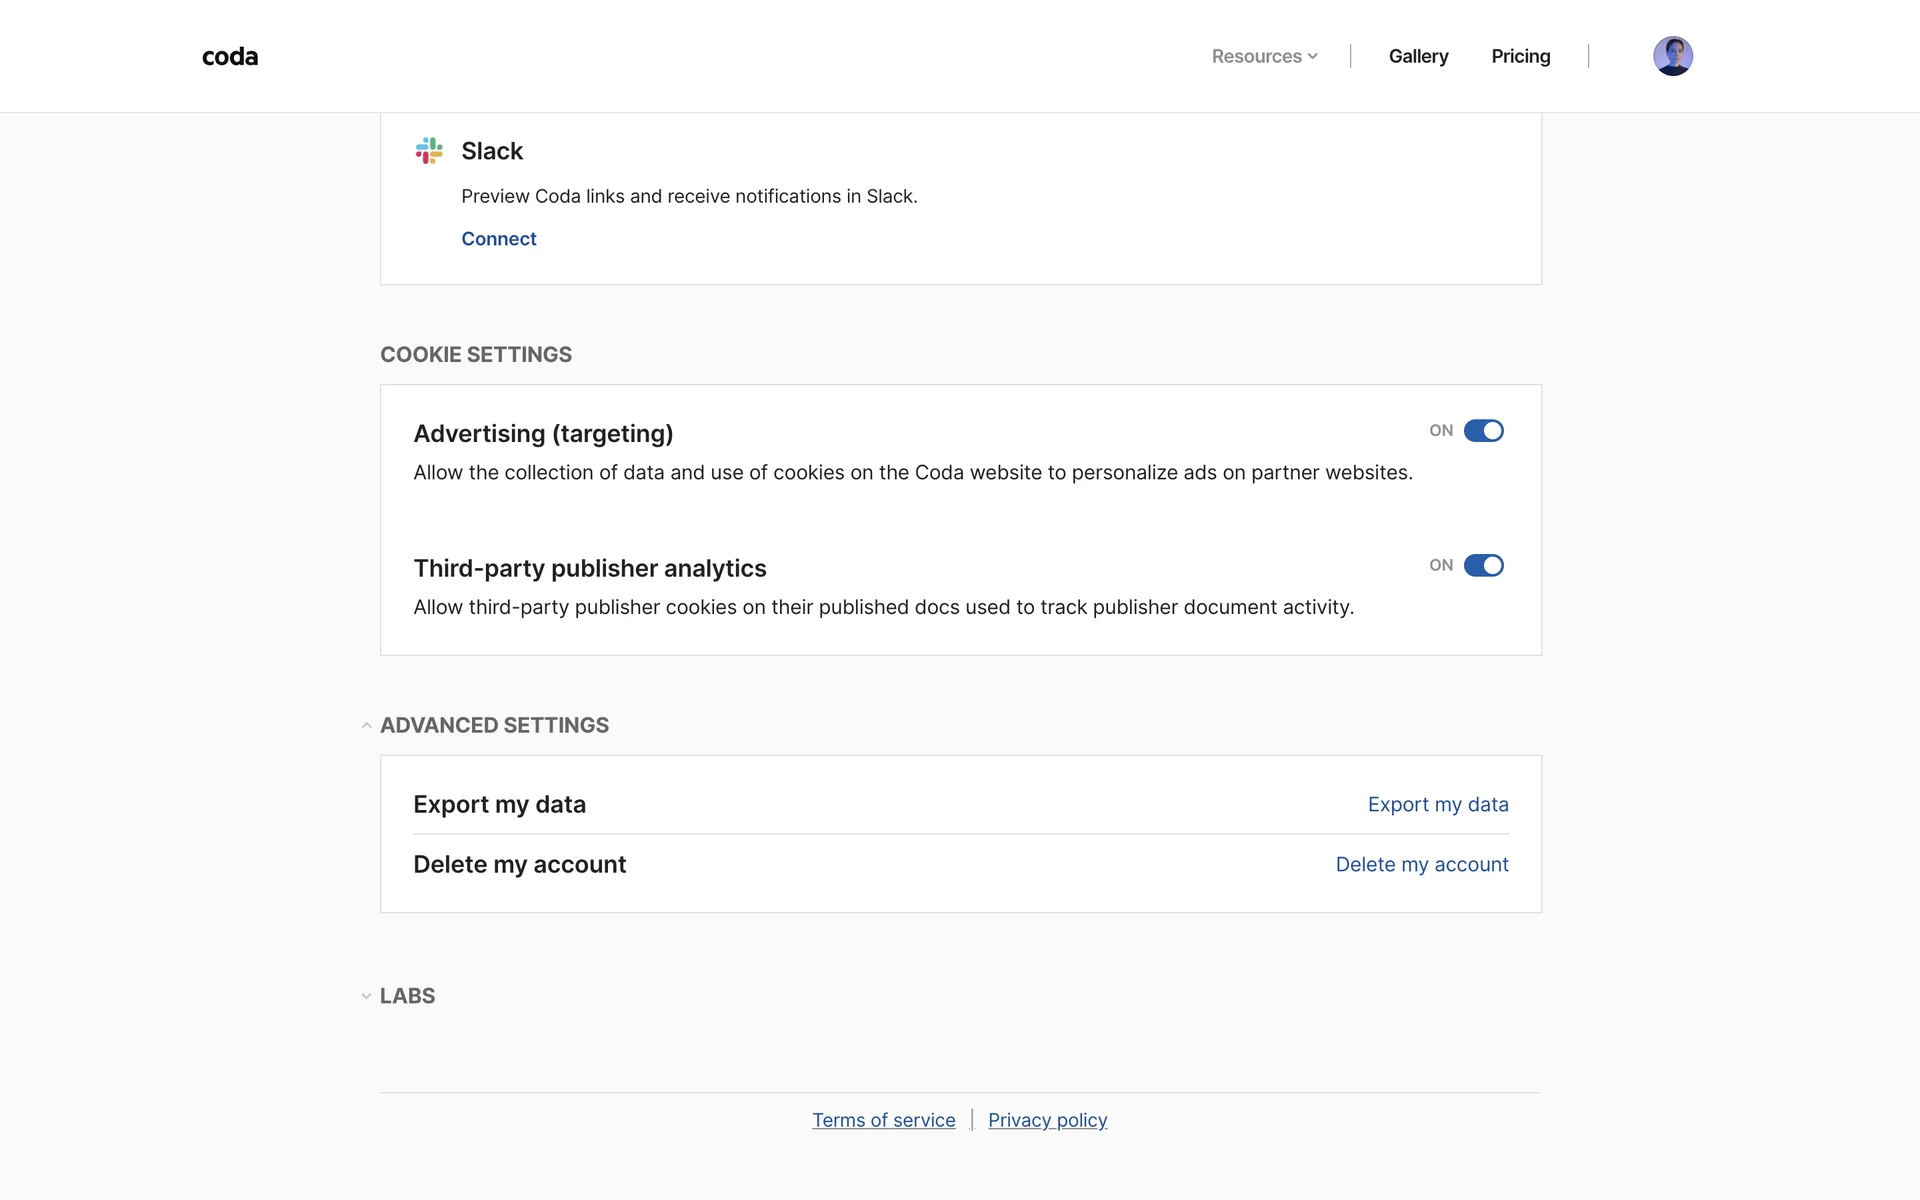Go to the Gallery page
Screen dimensions: 1920x1200
point(1418,57)
